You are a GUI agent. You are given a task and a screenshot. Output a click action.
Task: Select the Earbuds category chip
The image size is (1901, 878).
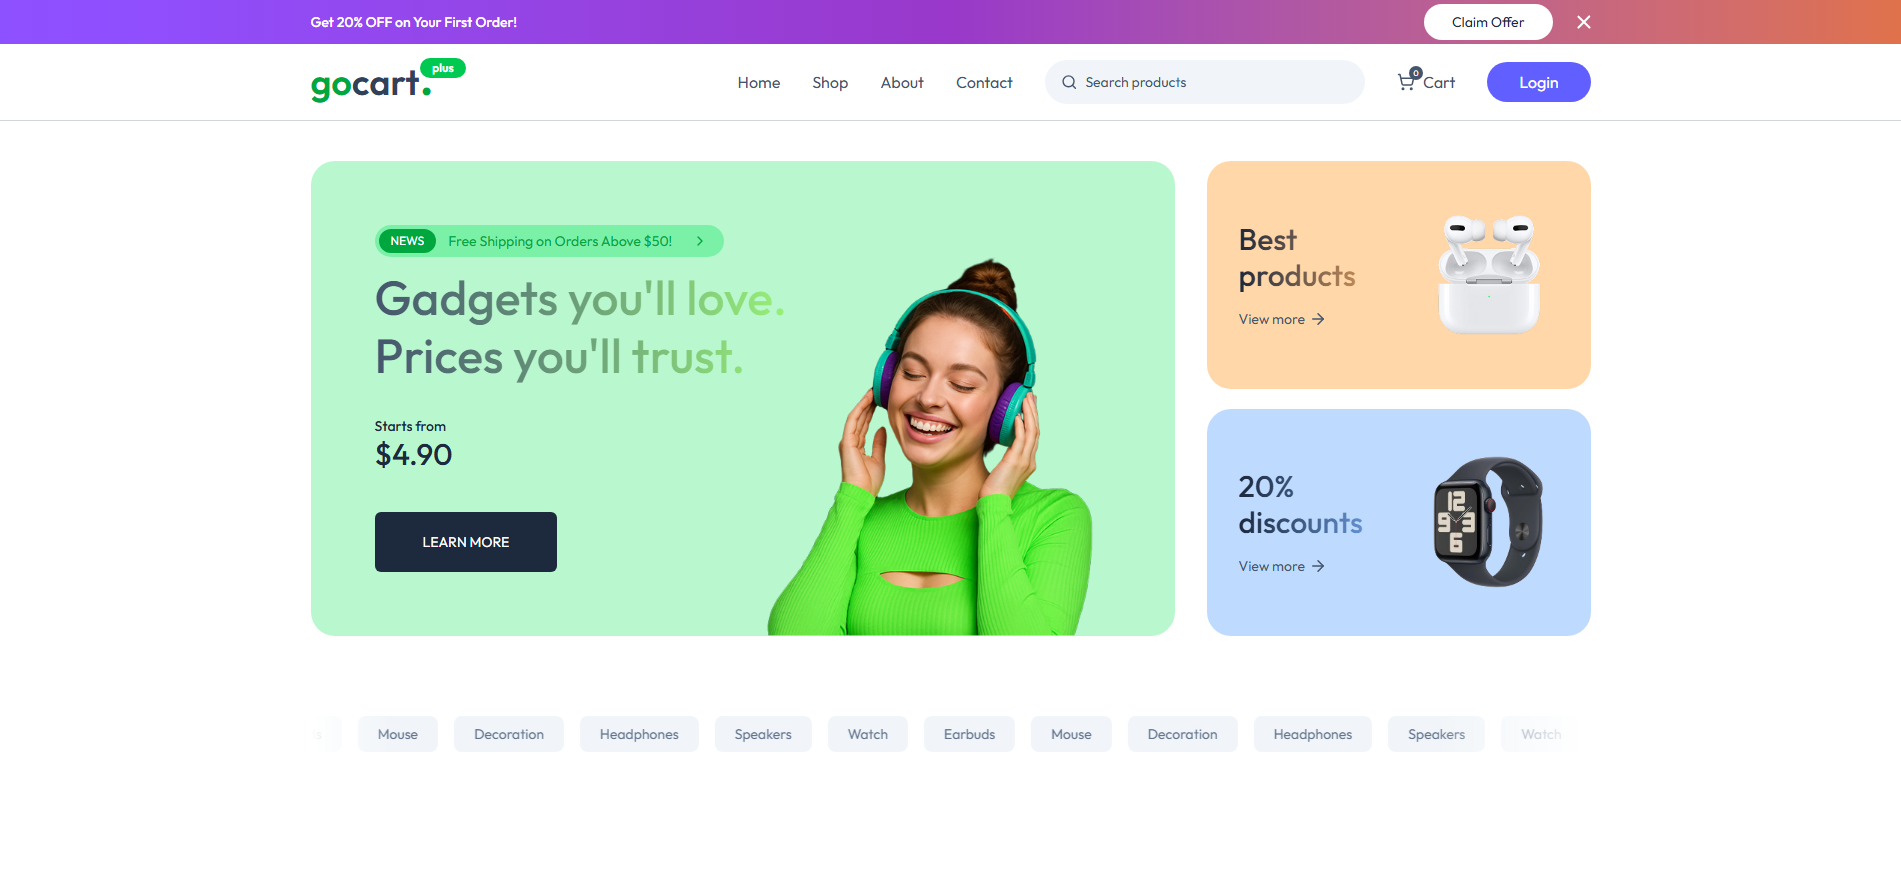(969, 734)
